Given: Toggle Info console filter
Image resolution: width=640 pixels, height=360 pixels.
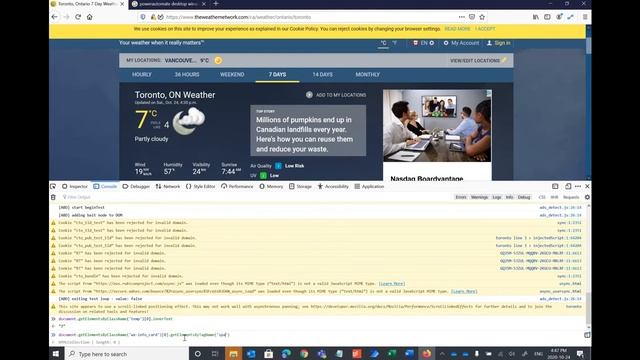Looking at the screenshot, I should coord(509,197).
